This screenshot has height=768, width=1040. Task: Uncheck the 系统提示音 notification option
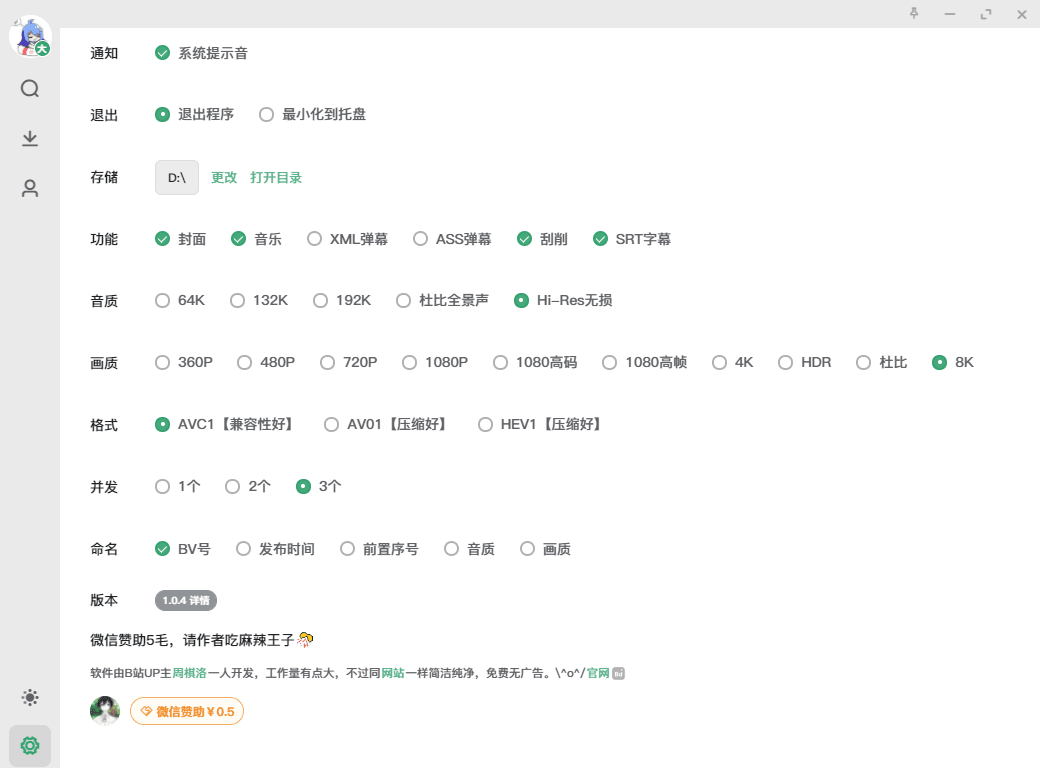pyautogui.click(x=163, y=53)
